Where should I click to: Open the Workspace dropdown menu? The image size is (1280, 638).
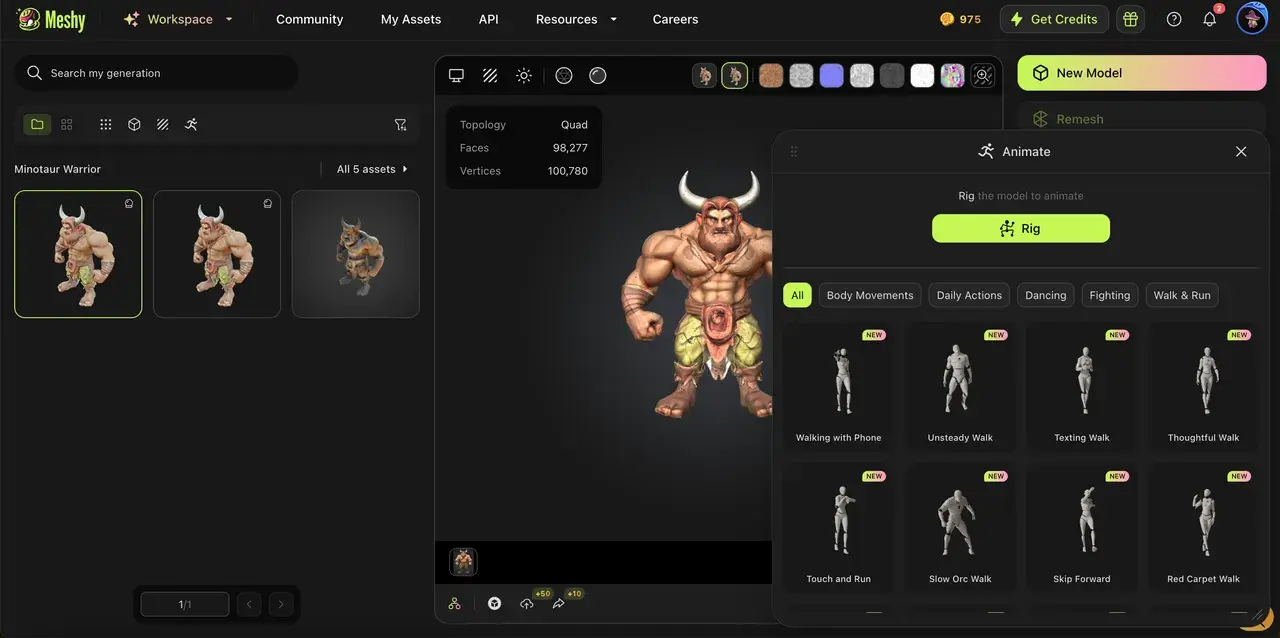coord(178,19)
